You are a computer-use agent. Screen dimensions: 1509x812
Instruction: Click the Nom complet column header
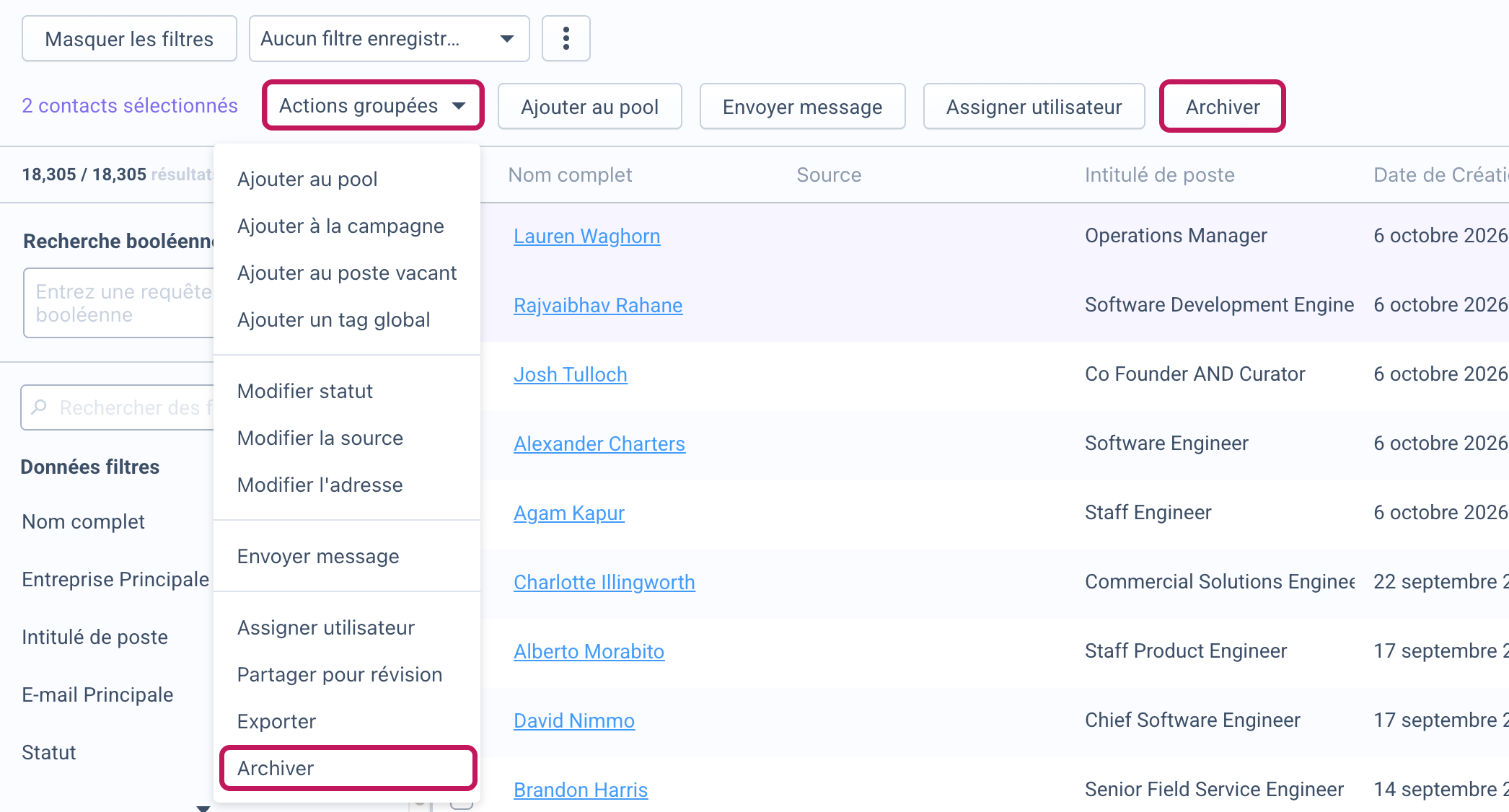[x=570, y=175]
